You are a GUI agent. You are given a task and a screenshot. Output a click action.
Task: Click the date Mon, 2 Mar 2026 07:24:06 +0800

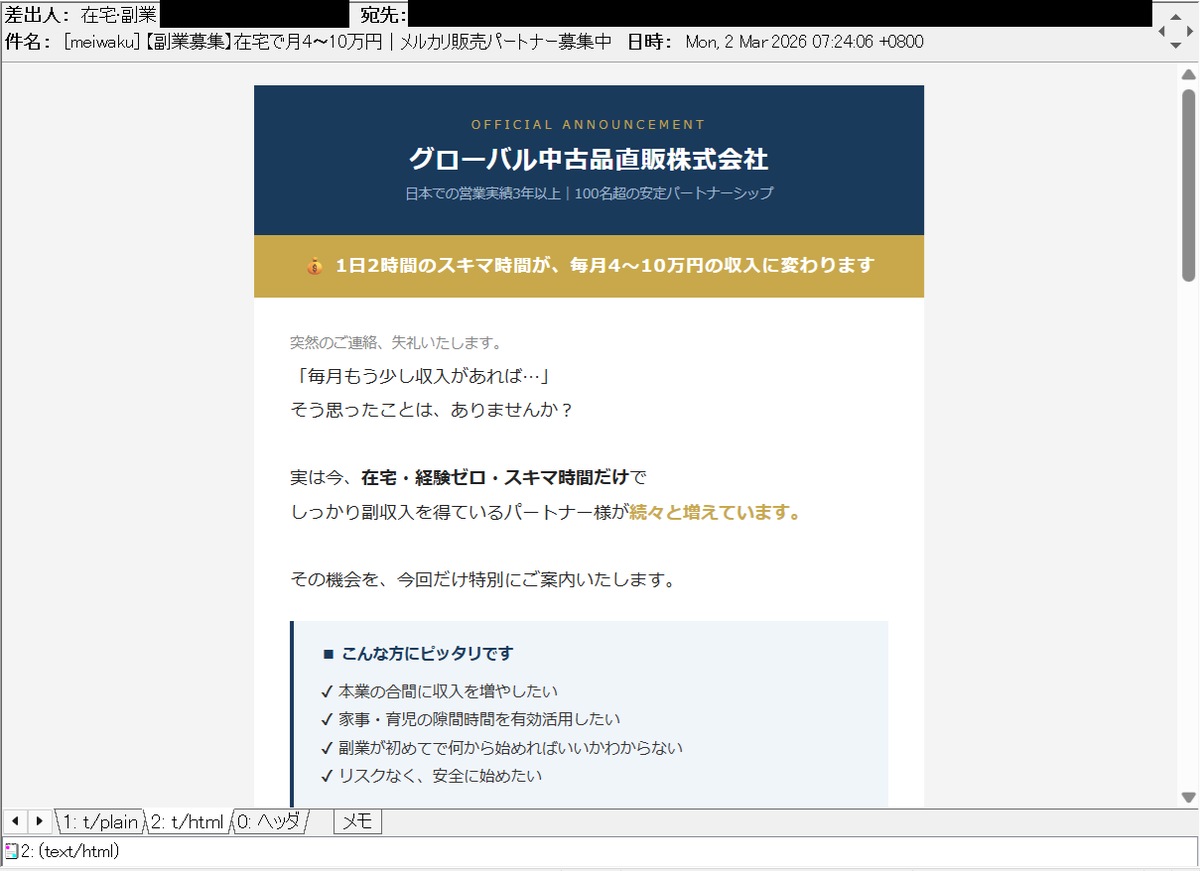tap(805, 41)
